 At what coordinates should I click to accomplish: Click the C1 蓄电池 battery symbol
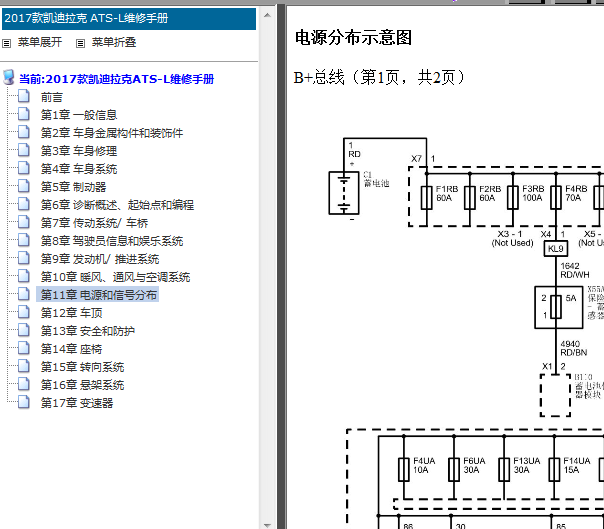coord(344,193)
